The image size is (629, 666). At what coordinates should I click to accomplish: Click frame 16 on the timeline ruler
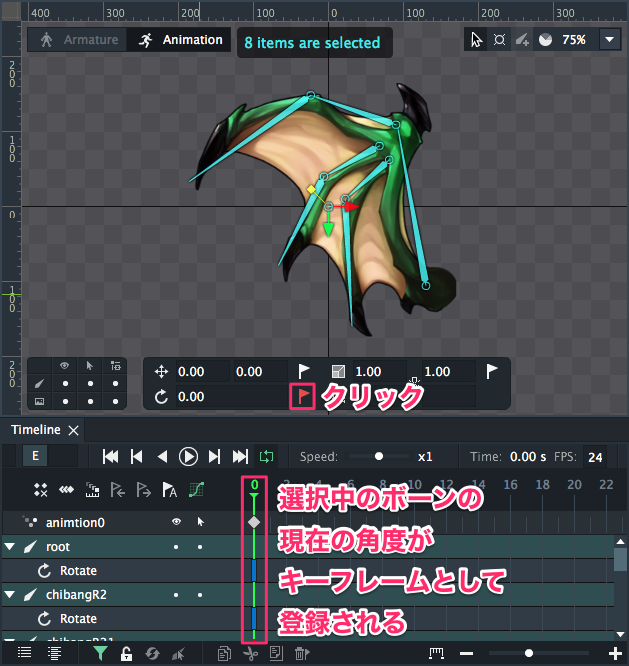click(x=511, y=485)
